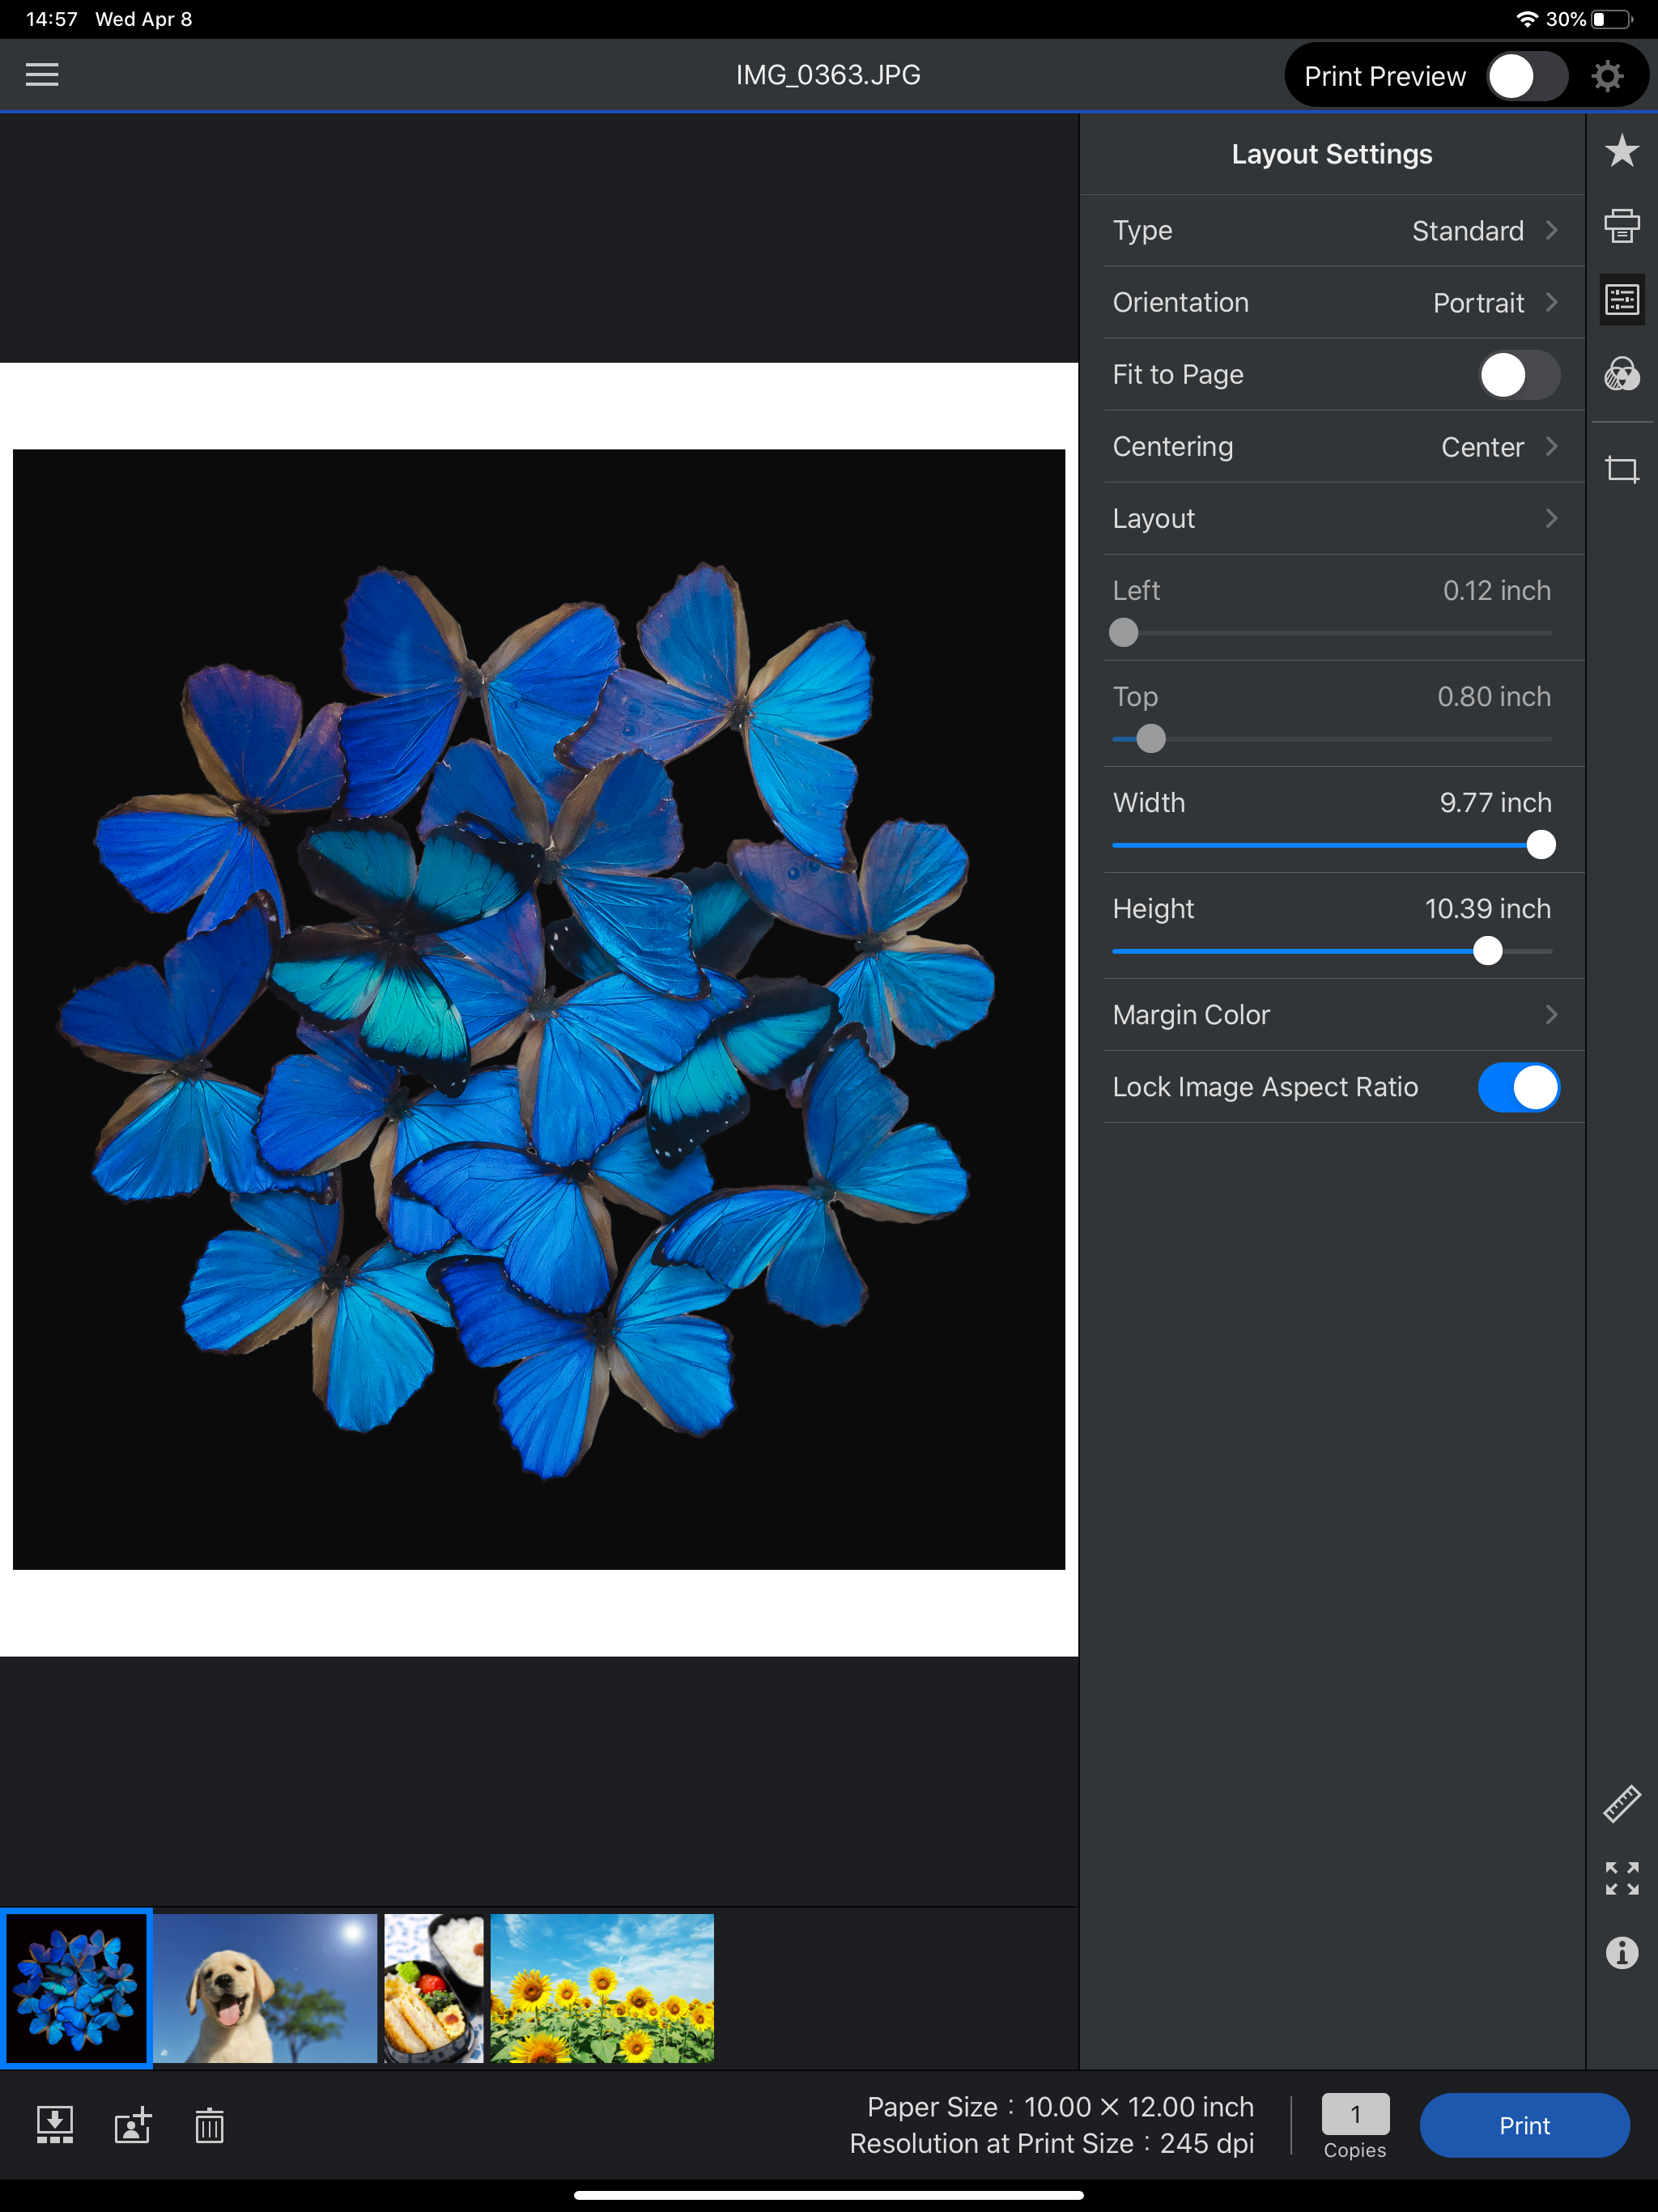Screen dimensions: 1658x2212
Task: Click the trash delete image icon
Action: 209,2125
